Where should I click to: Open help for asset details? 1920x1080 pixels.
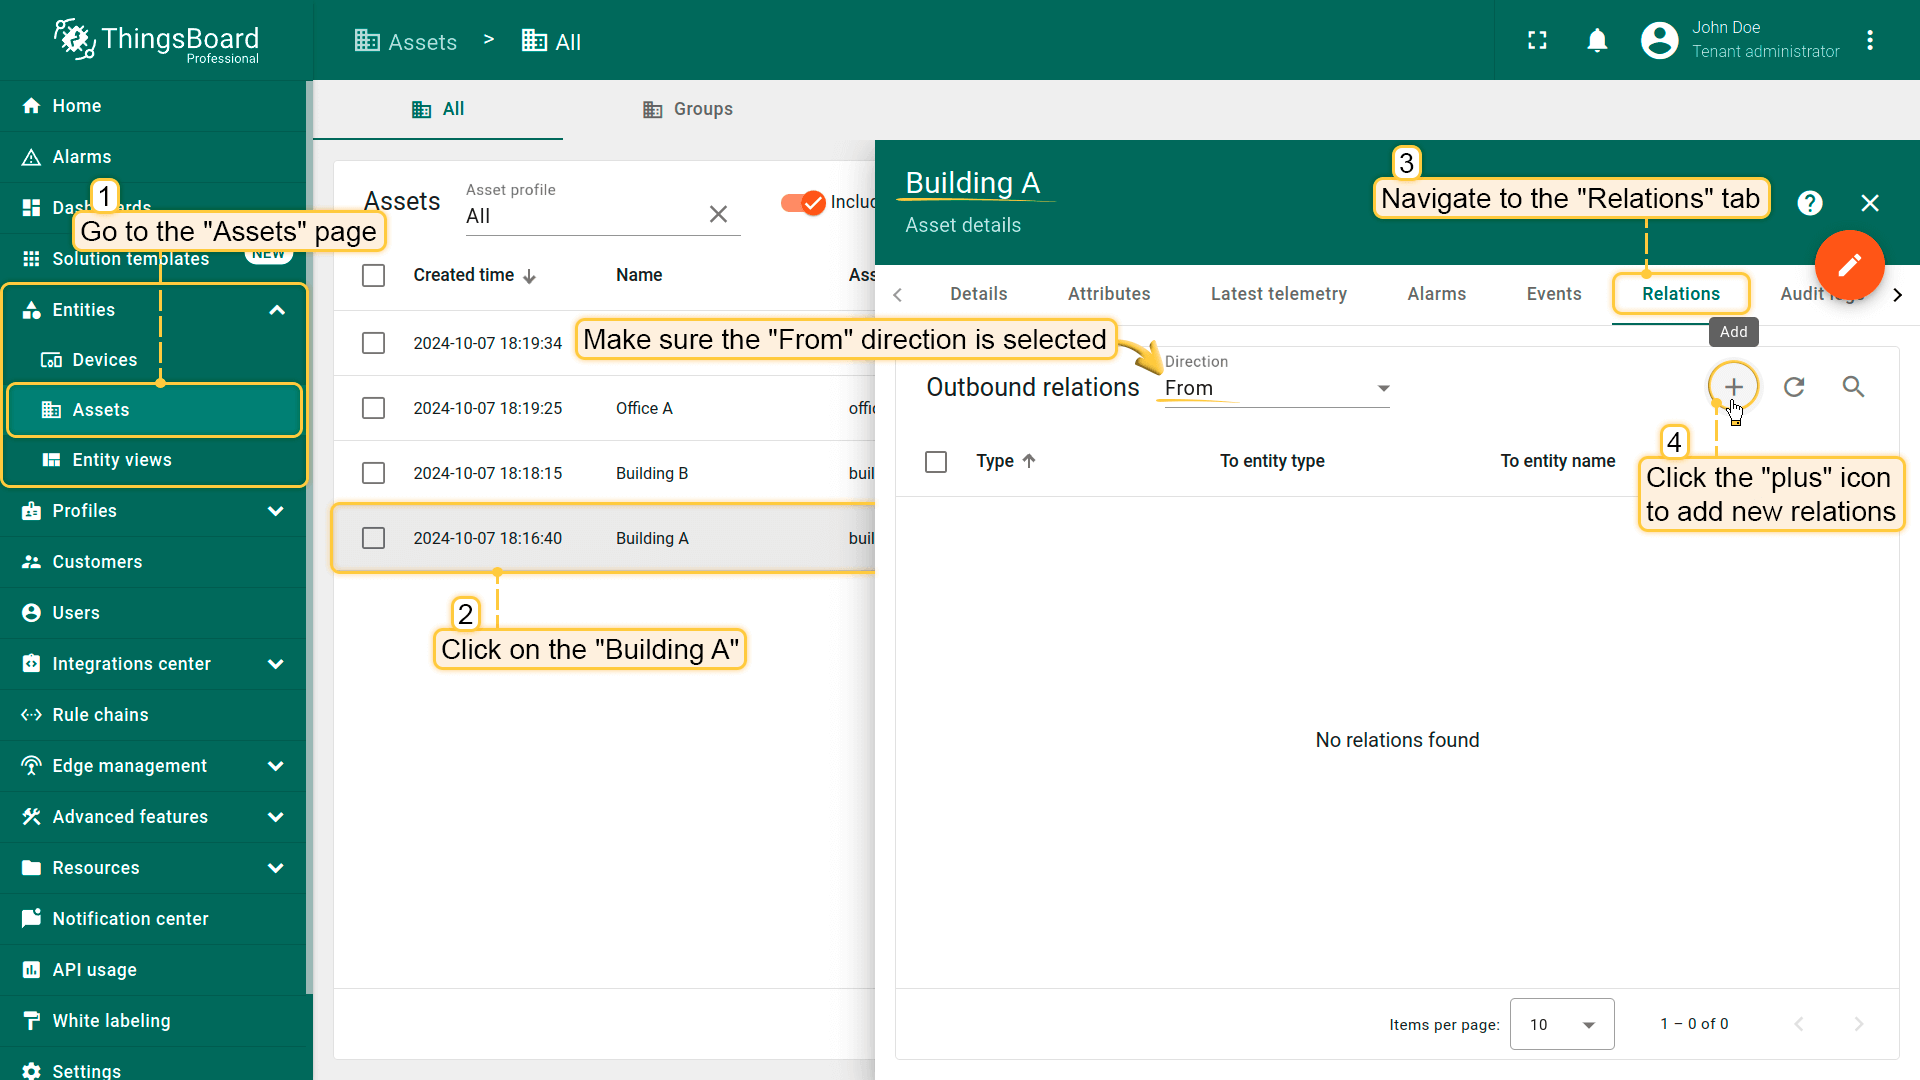[1809, 203]
